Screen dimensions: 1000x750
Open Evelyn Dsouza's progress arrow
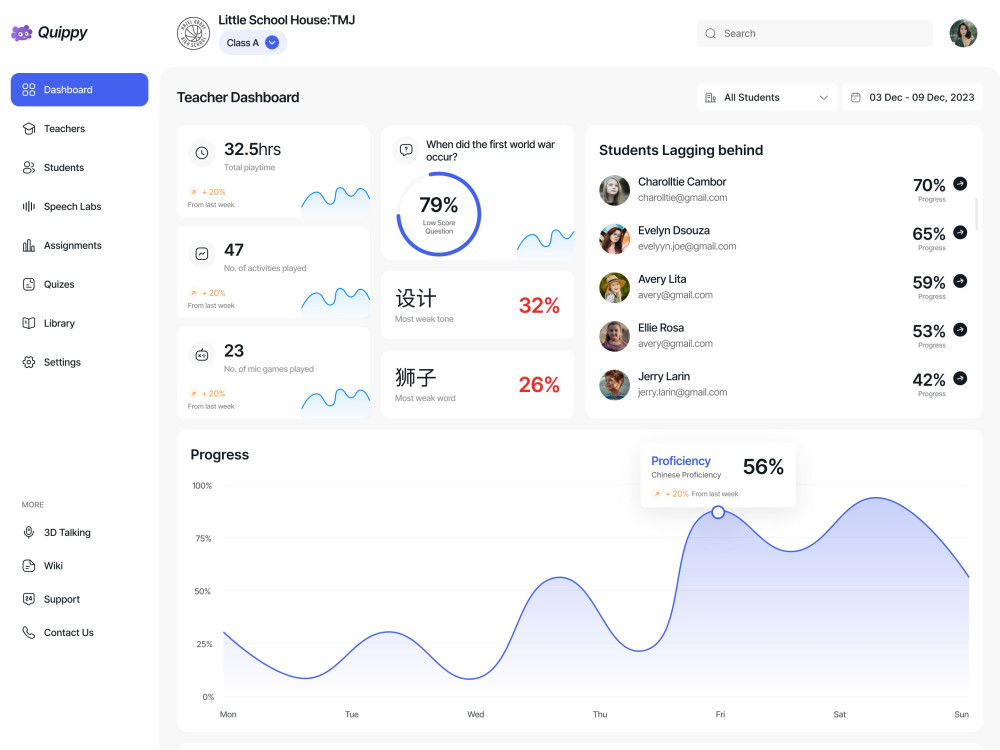coord(960,232)
